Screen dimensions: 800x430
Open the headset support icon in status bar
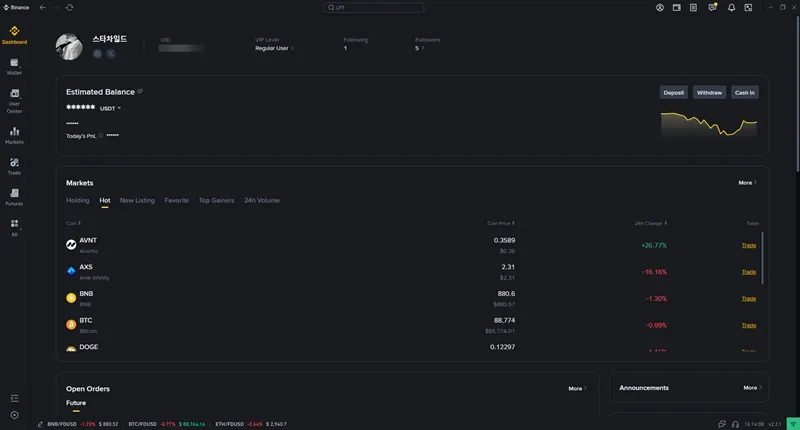[x=735, y=424]
